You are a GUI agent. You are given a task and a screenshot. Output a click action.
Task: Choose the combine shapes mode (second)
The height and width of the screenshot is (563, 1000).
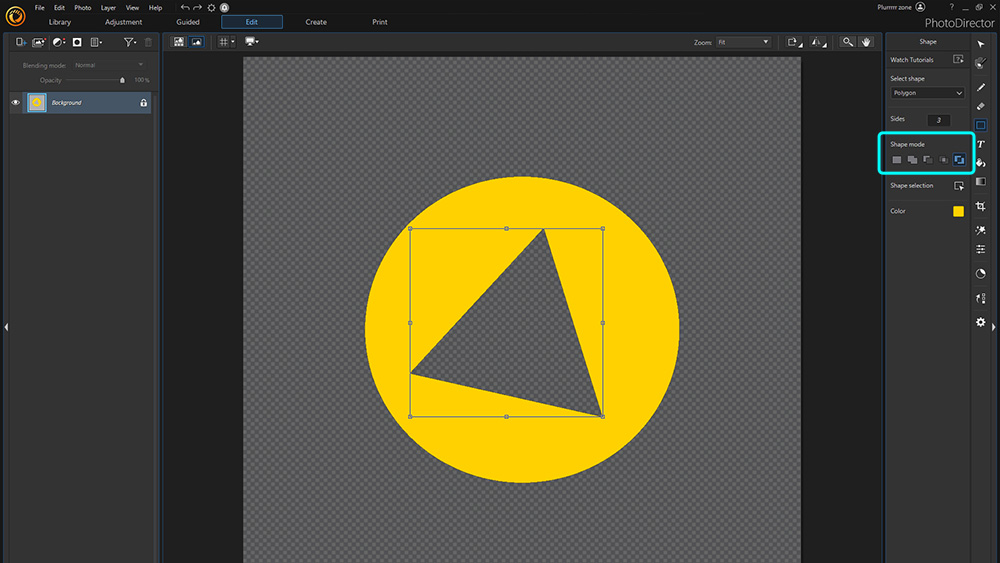click(912, 160)
